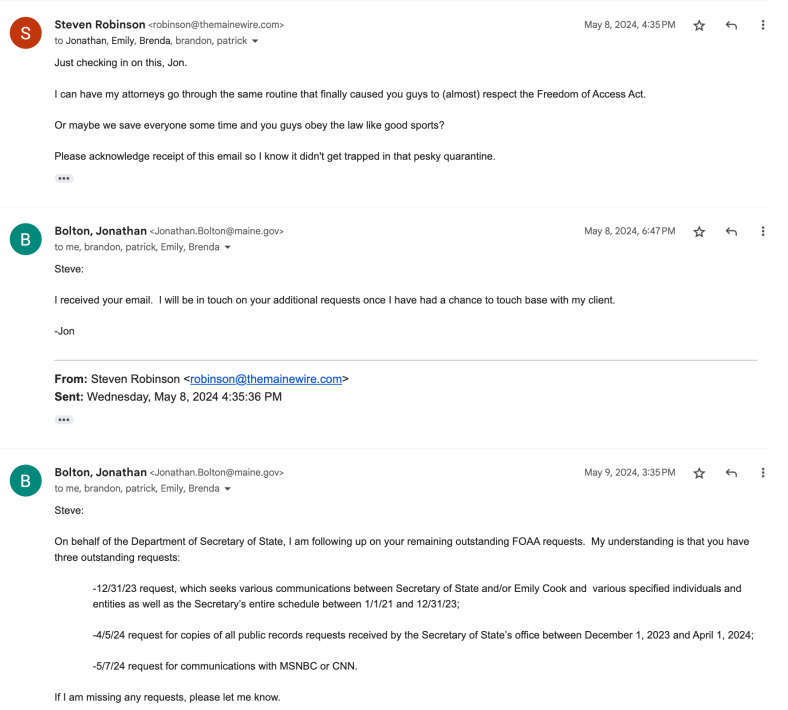Expand trimmed quoted text in Bolton's reply
This screenshot has width=788, height=710.
(64, 420)
